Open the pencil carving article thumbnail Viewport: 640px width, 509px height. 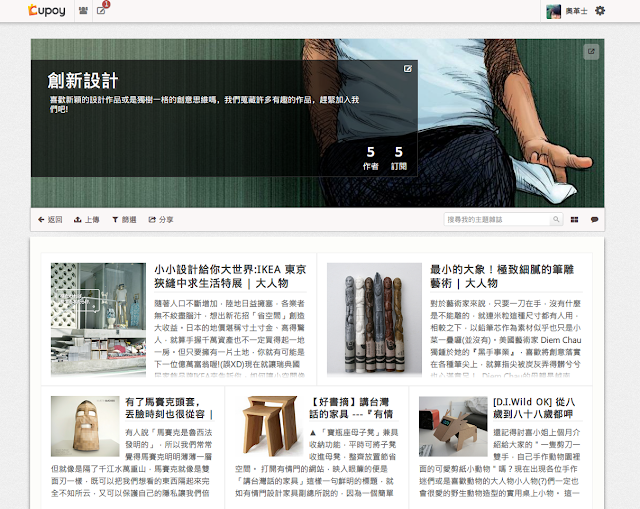click(x=374, y=319)
